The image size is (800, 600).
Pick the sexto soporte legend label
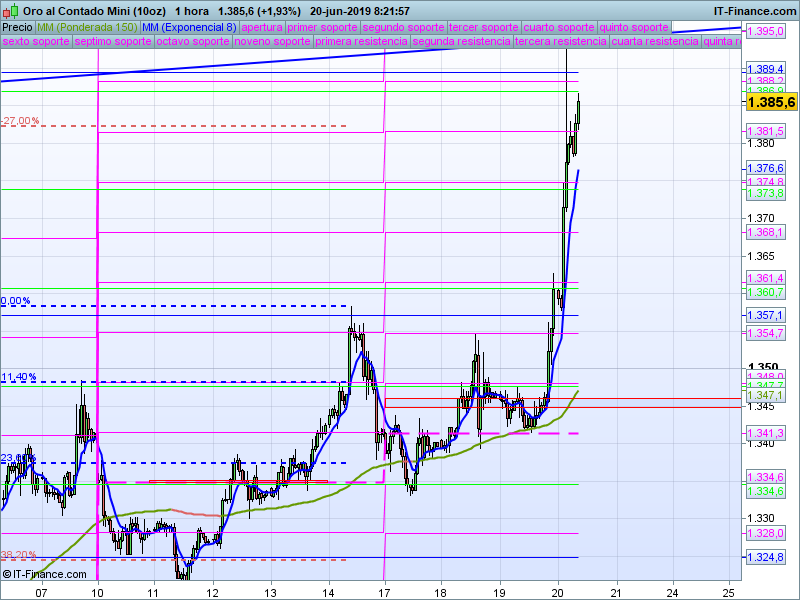point(36,41)
